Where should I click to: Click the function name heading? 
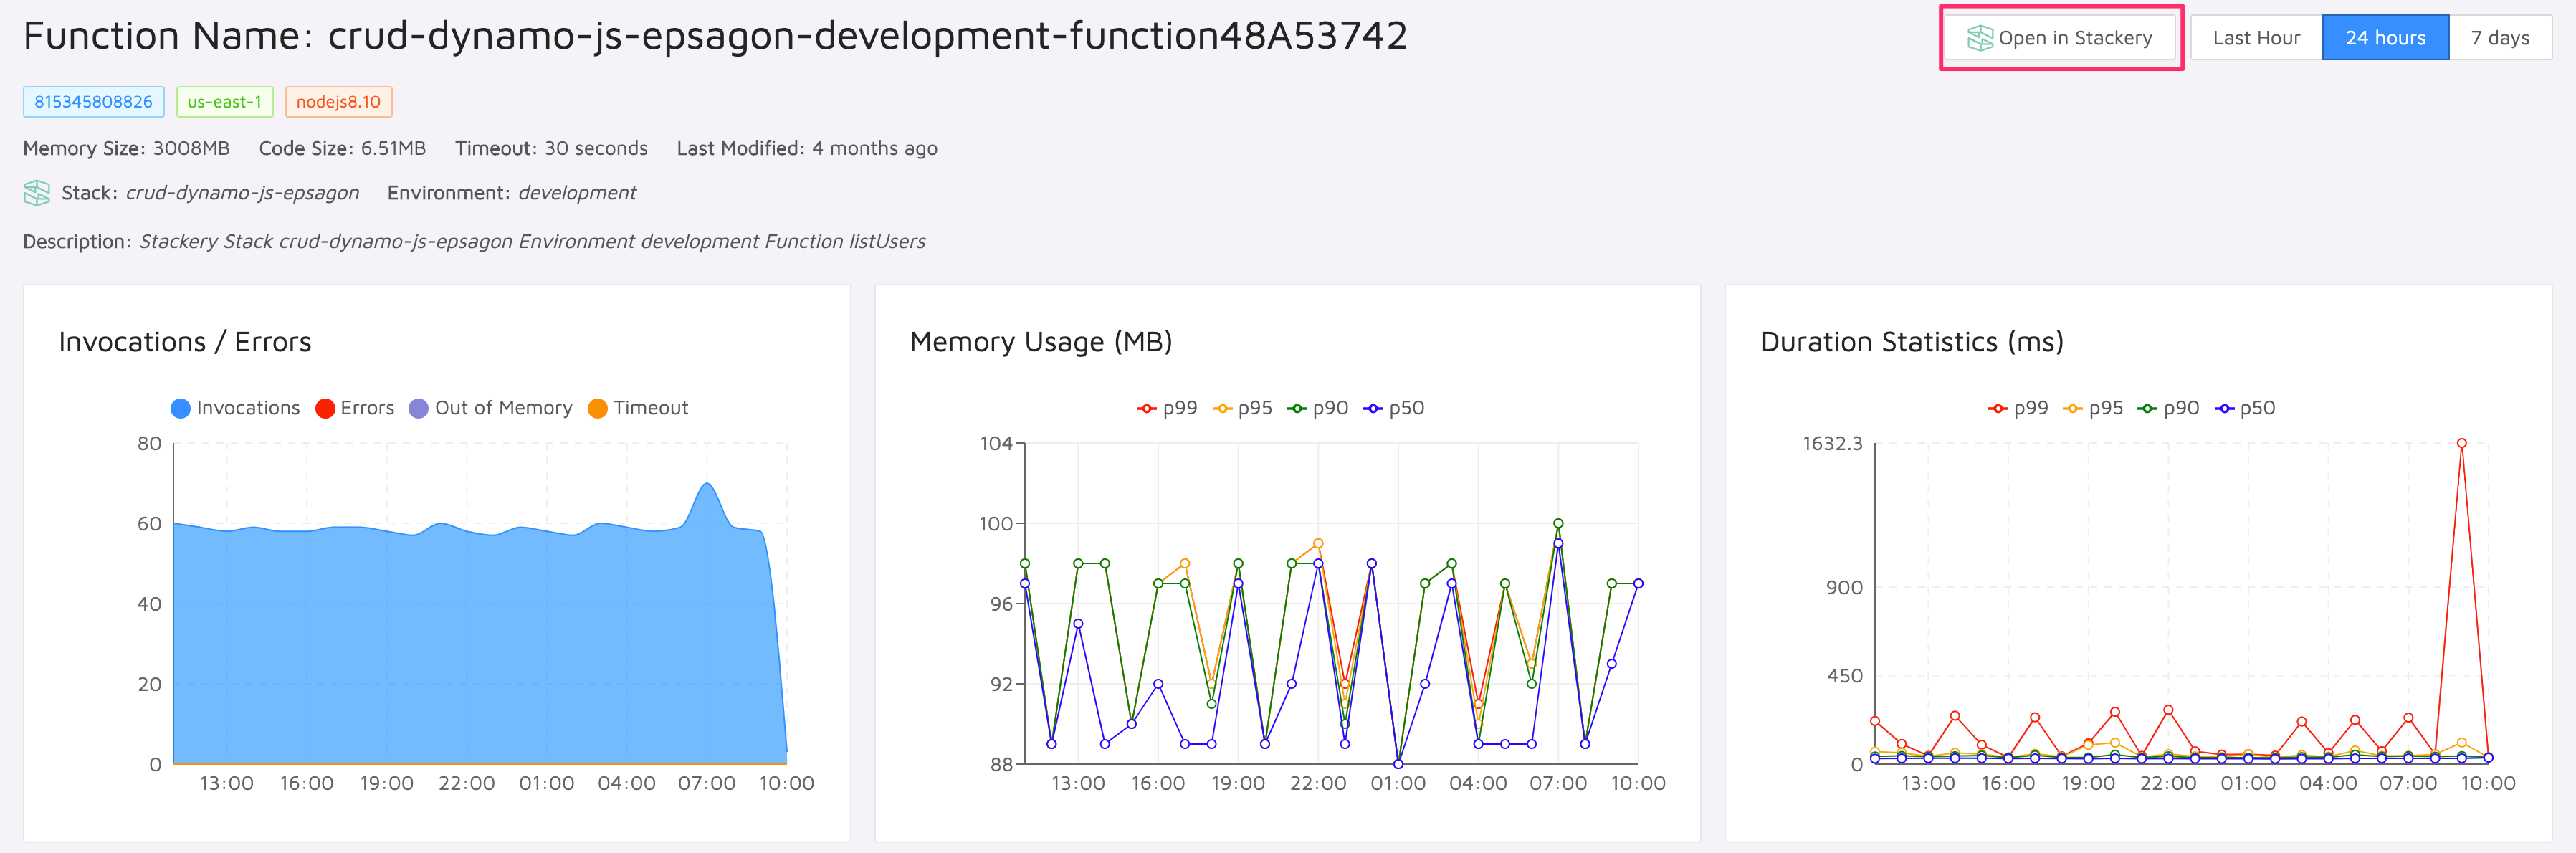pyautogui.click(x=715, y=36)
